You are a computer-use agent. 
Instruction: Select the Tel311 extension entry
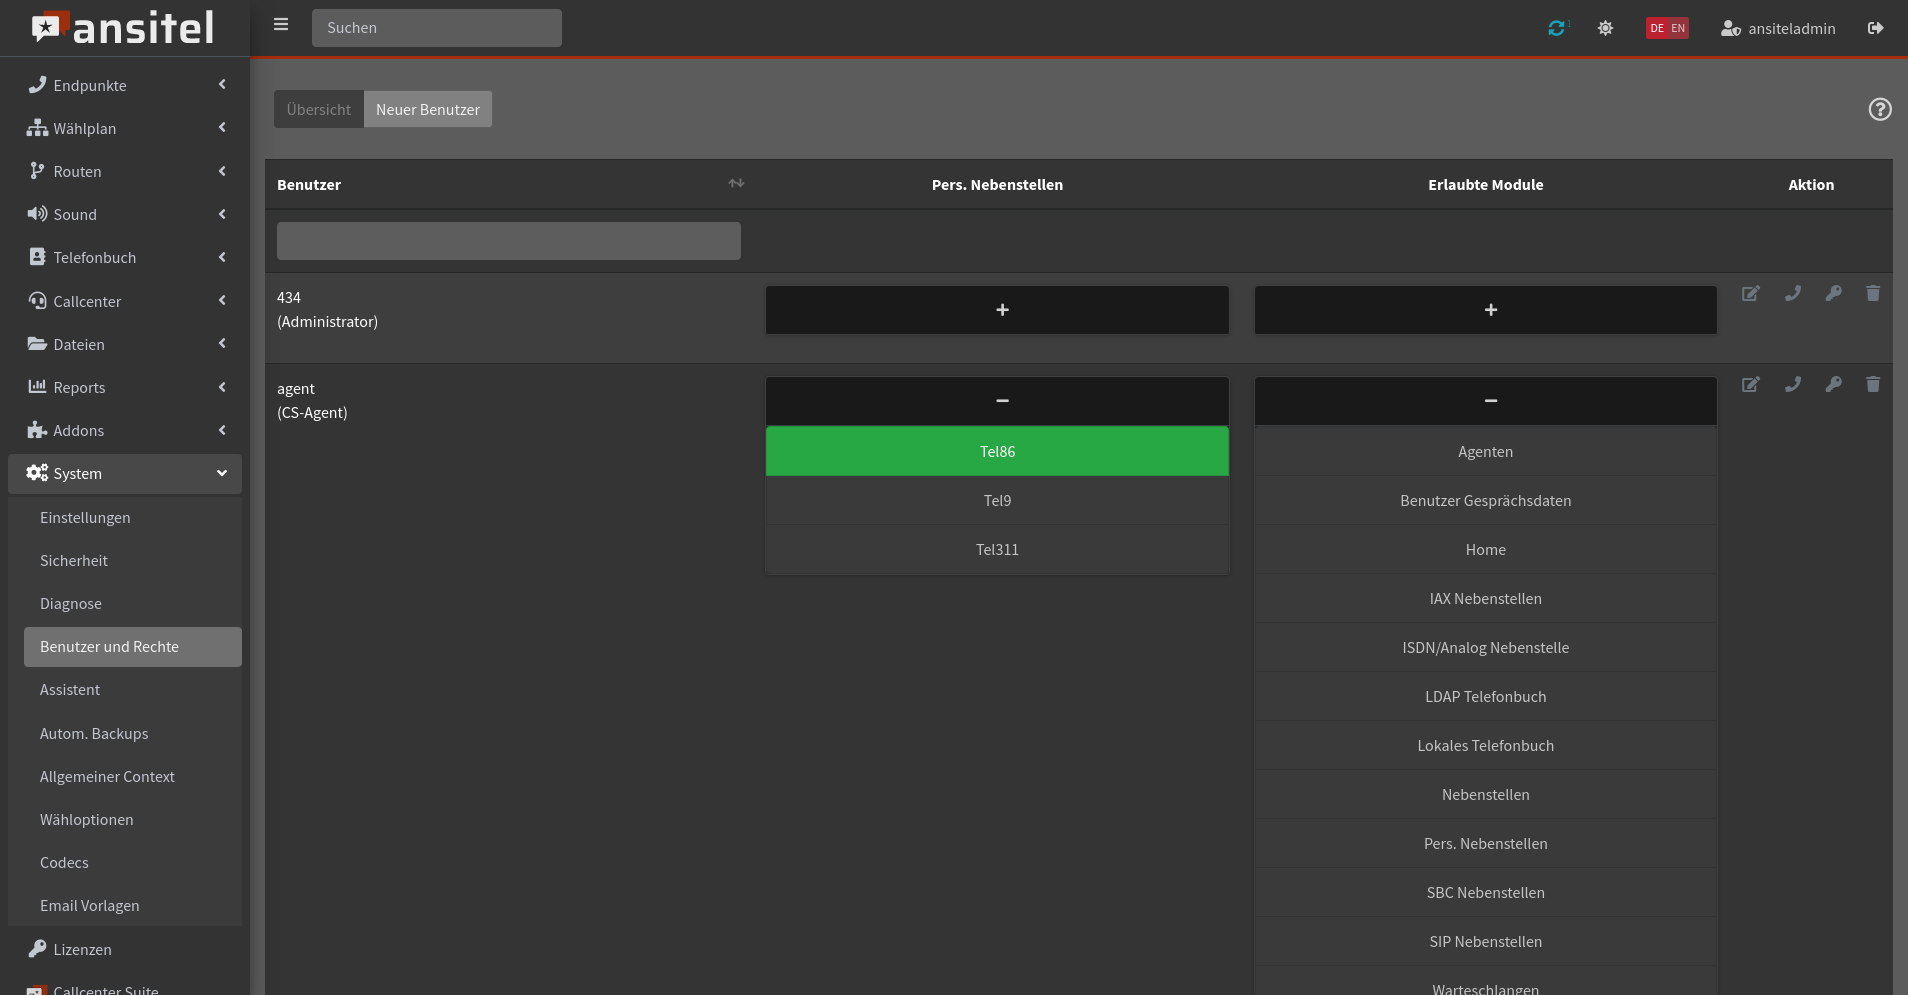(996, 549)
